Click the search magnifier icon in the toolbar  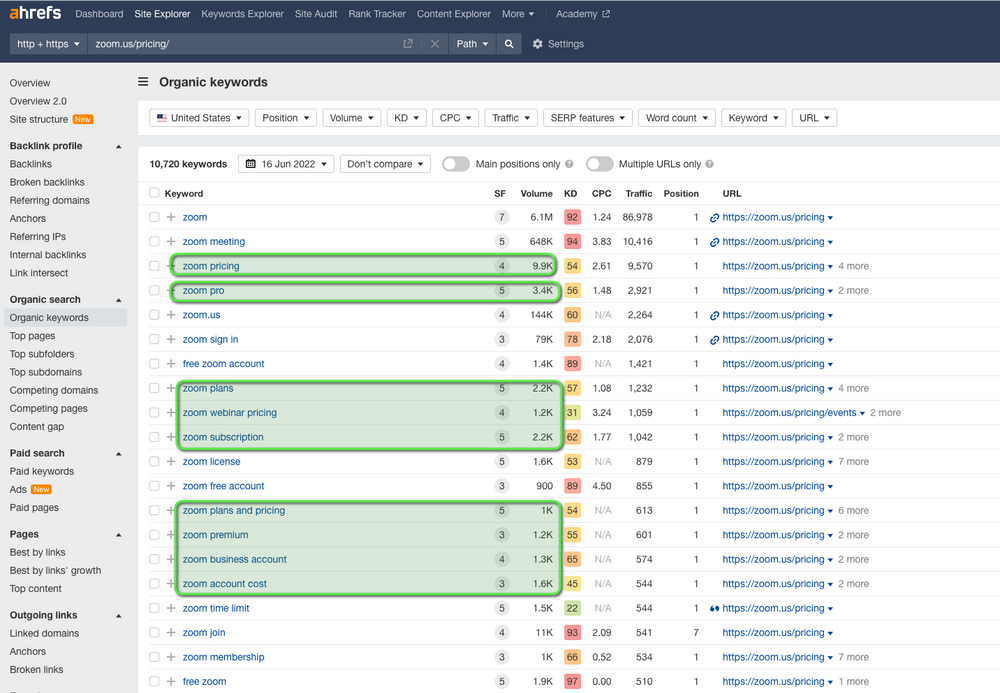click(x=508, y=44)
